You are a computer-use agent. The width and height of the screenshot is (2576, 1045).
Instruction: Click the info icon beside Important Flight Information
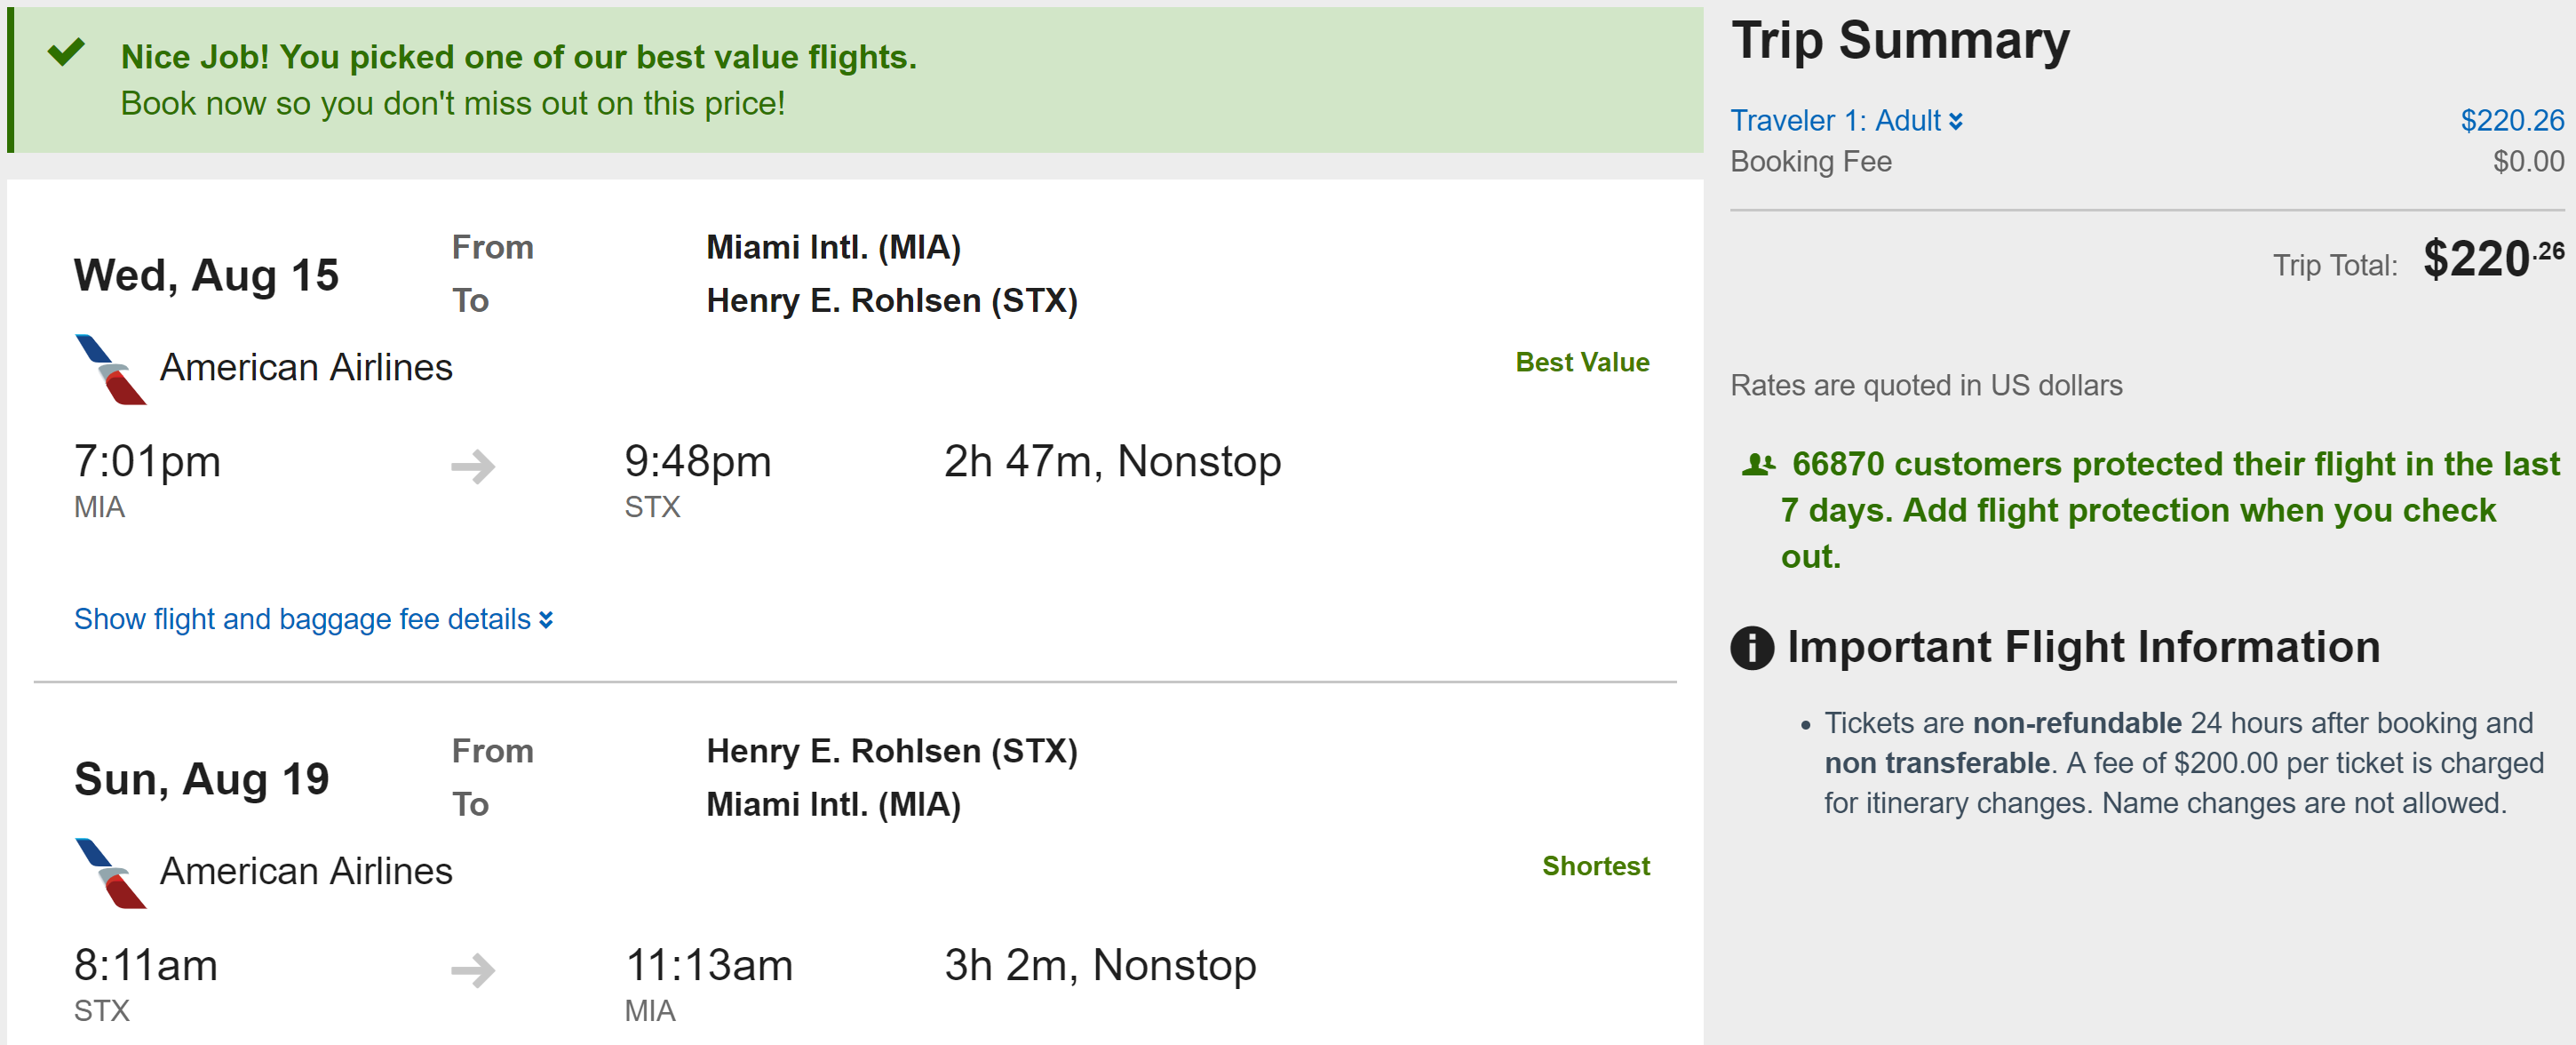coord(1751,648)
